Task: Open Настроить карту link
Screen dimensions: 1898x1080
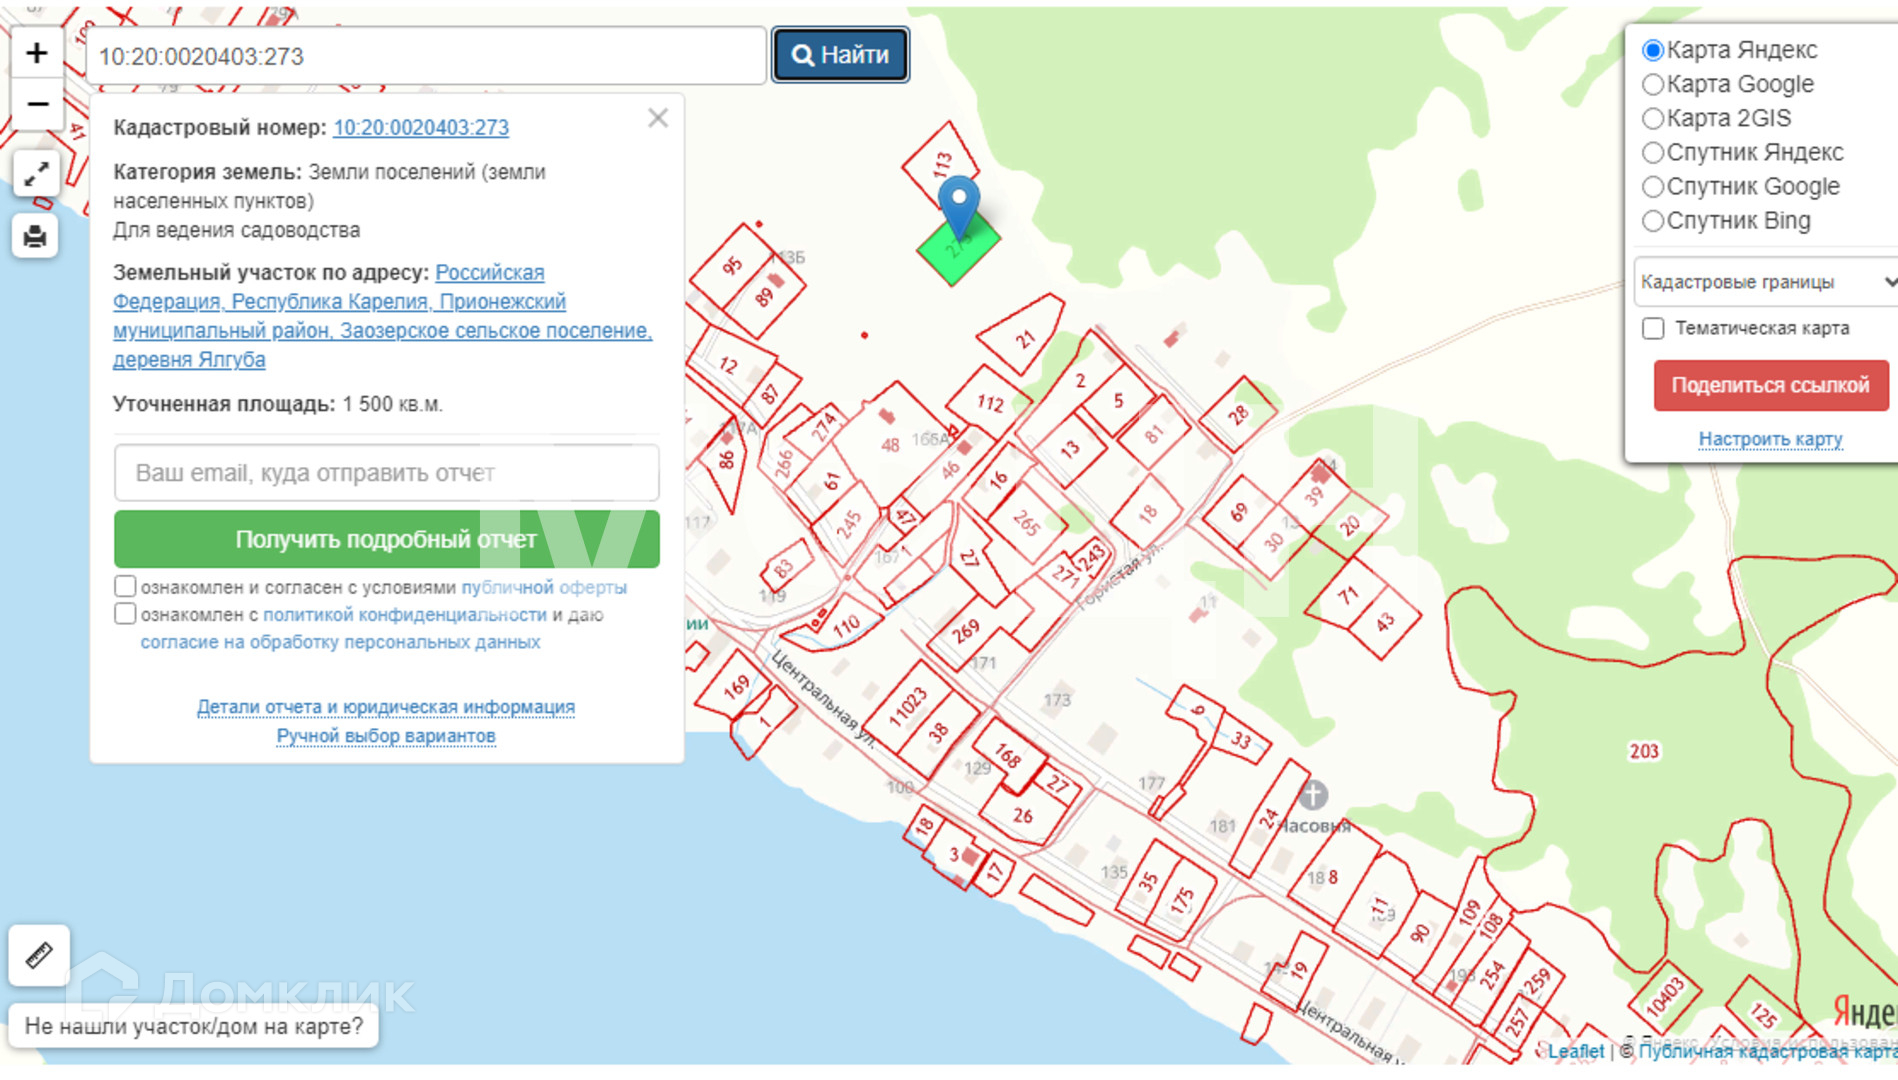Action: pos(1770,439)
